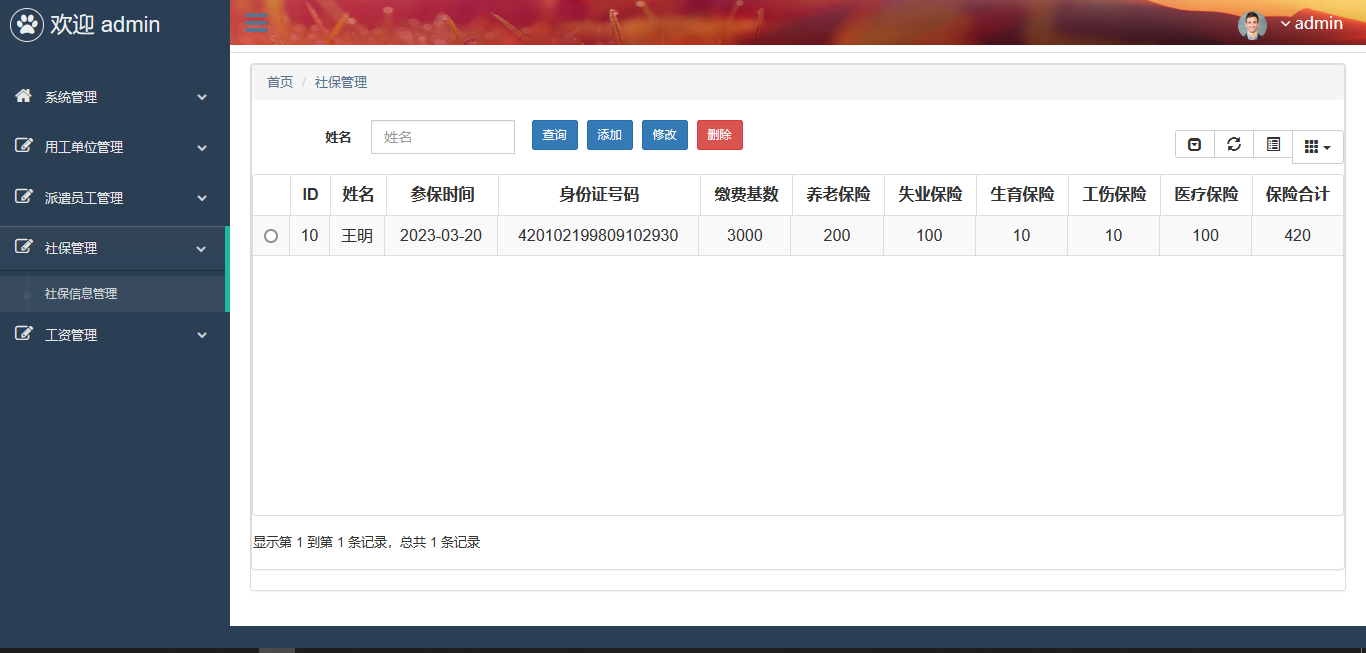Select the radio button for 王明 row
Viewport: 1366px width, 653px height.
click(271, 236)
